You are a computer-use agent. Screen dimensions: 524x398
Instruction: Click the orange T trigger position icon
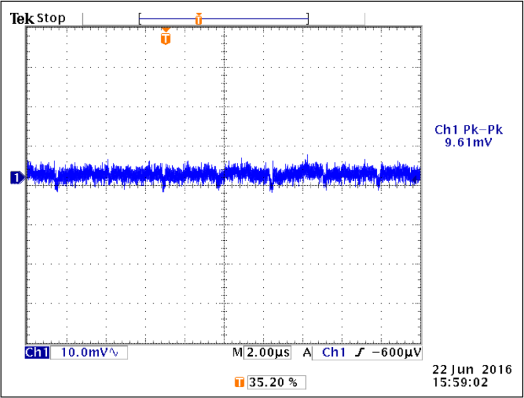(166, 36)
